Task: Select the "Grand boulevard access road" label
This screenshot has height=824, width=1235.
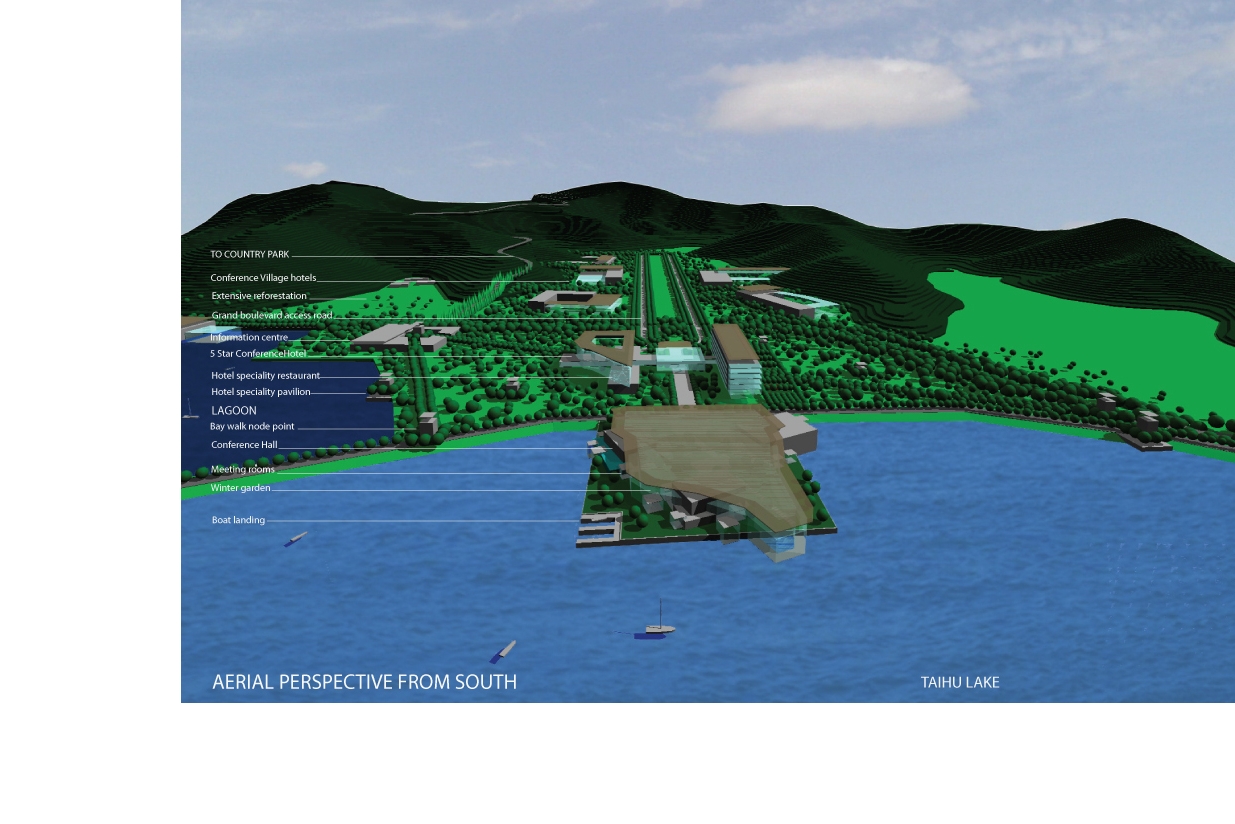Action: pos(271,315)
